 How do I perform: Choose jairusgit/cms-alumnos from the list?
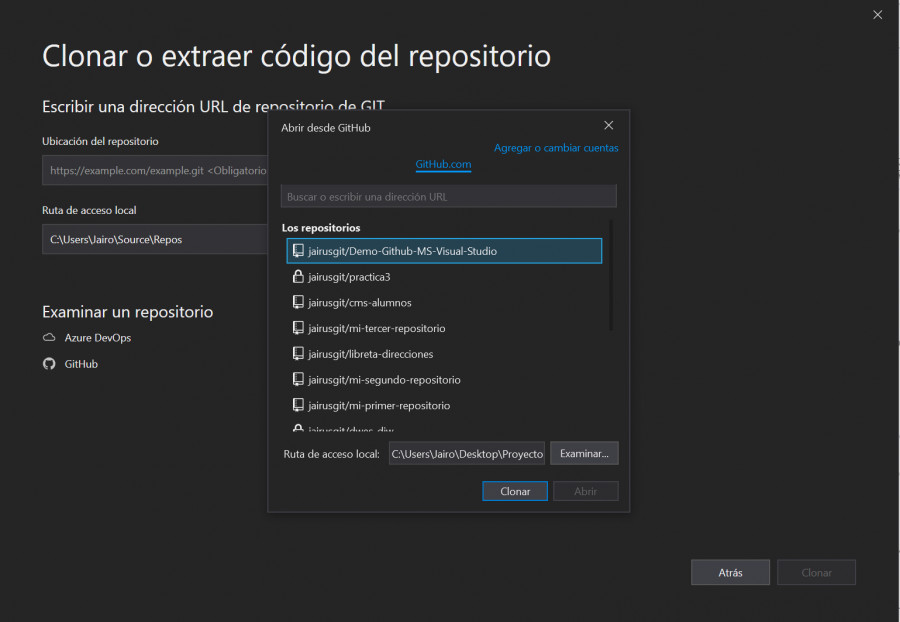[x=444, y=302]
